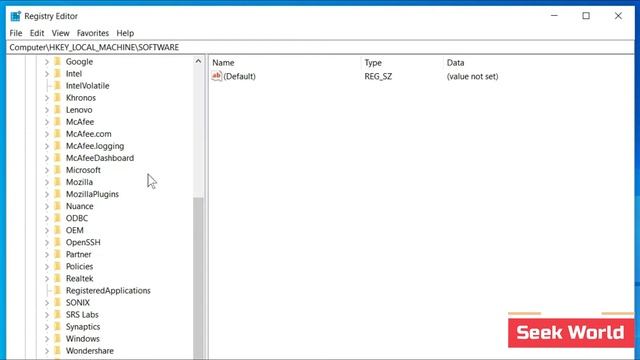The width and height of the screenshot is (640, 360).
Task: Click the registry path address bar
Action: 320,47
